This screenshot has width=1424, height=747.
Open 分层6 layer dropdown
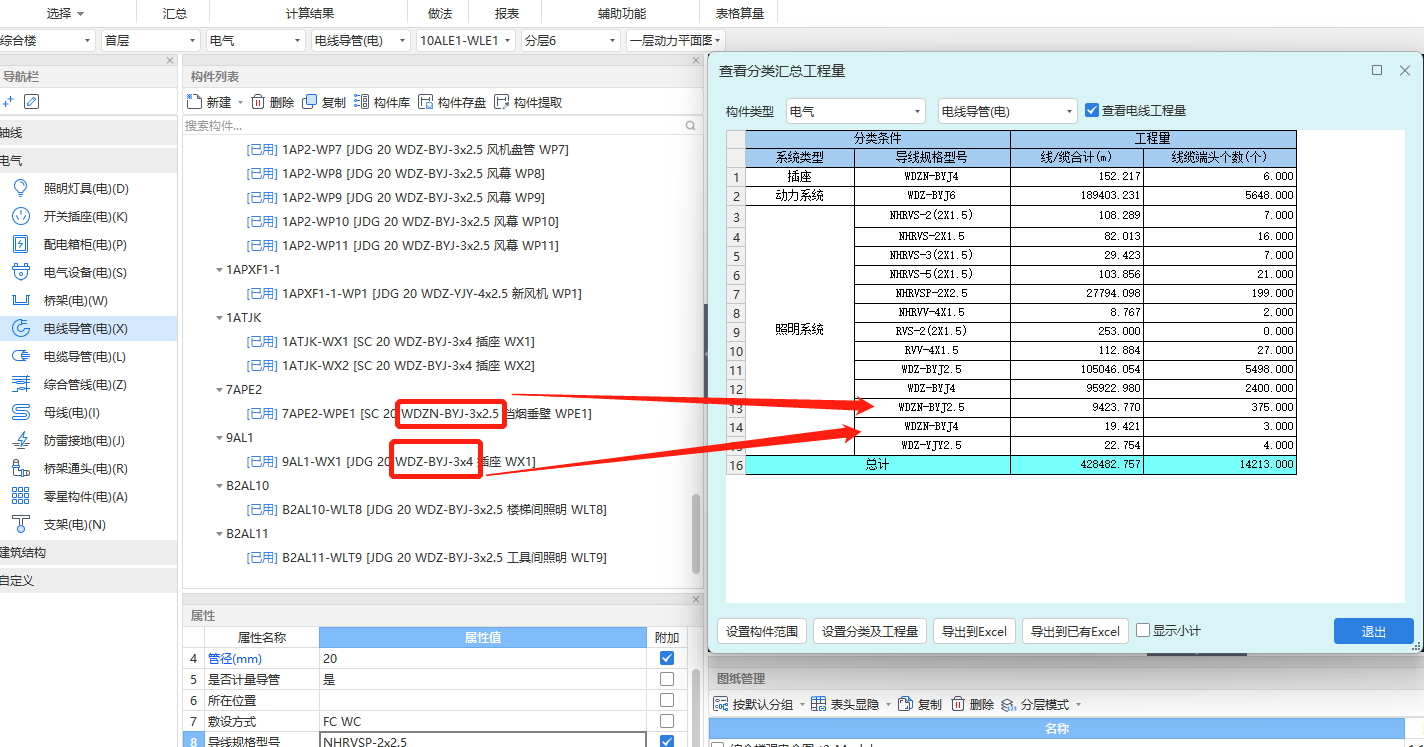571,41
